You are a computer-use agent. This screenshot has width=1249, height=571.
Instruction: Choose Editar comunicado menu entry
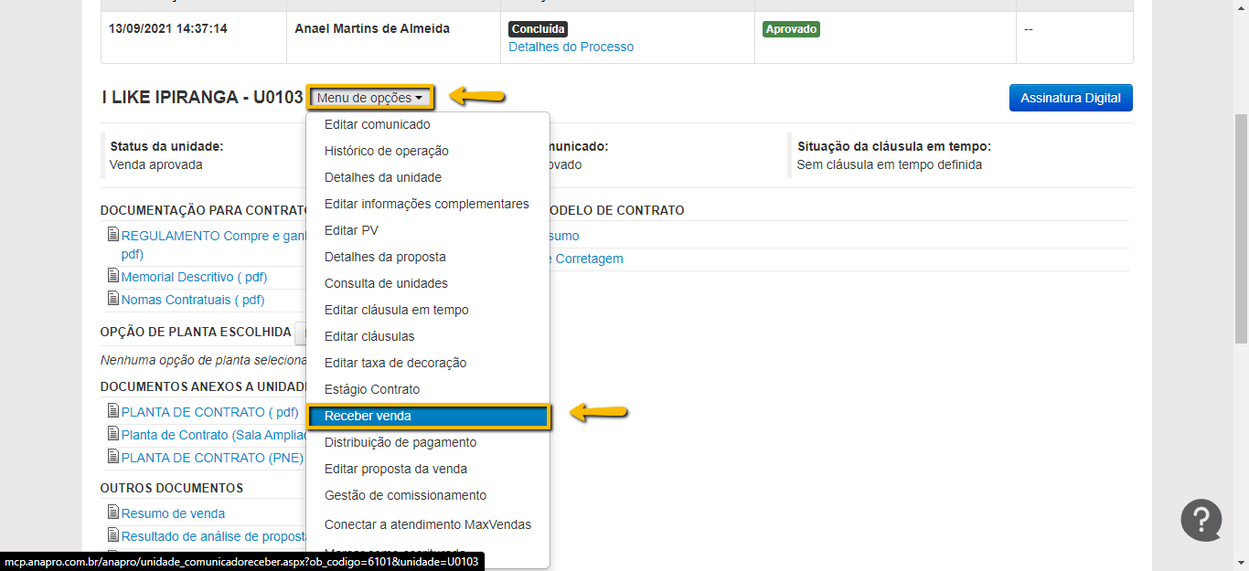pos(377,125)
